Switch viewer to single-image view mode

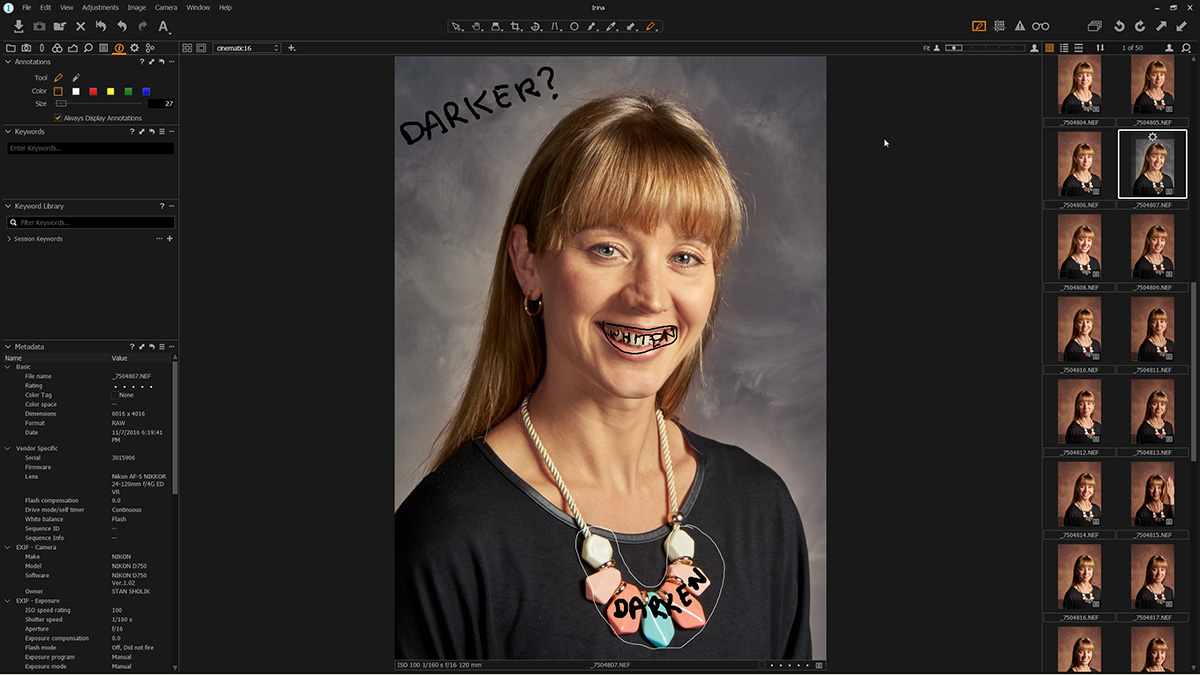pyautogui.click(x=201, y=47)
